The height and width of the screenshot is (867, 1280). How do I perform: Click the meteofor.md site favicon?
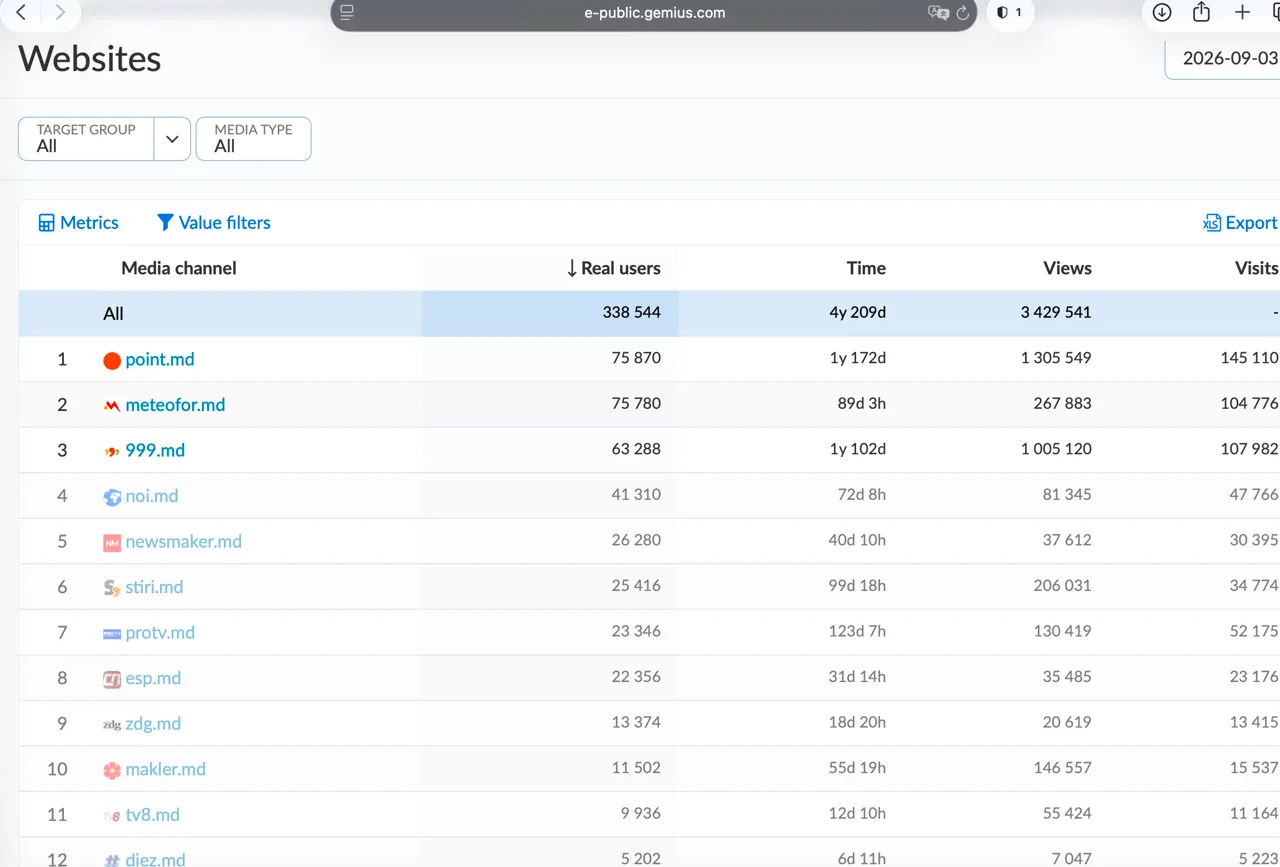[112, 406]
